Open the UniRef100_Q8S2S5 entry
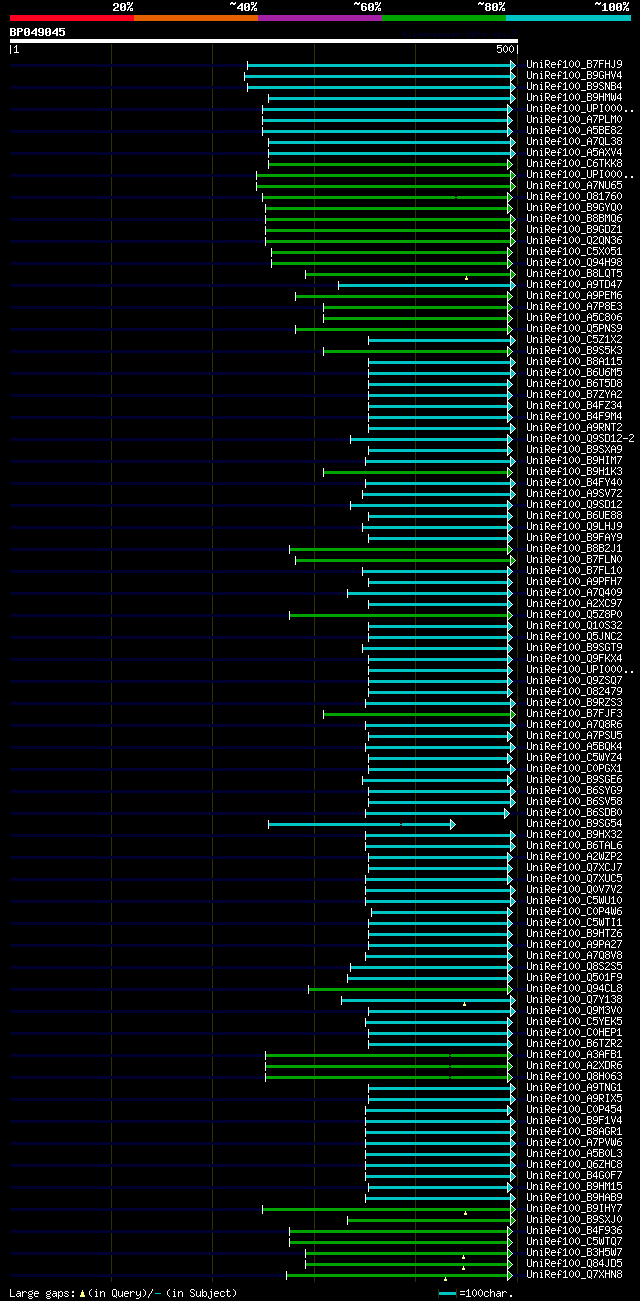 coord(574,966)
